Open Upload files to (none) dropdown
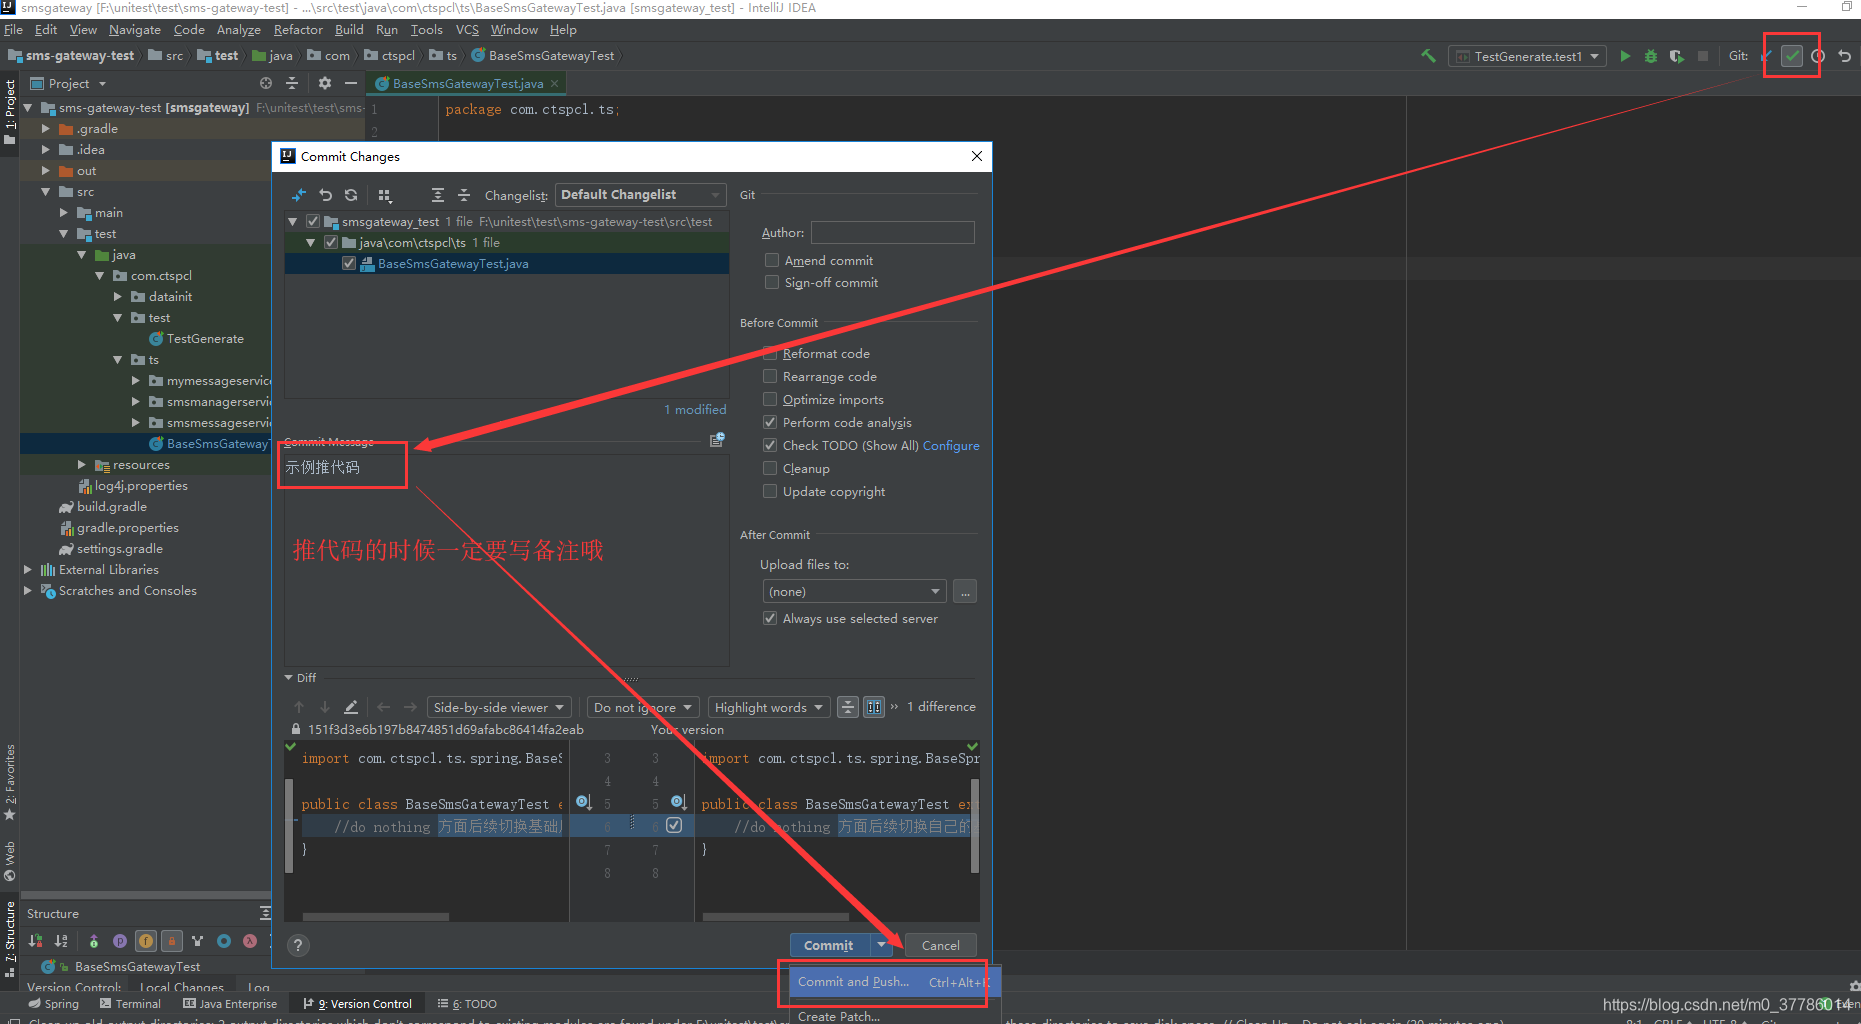The width and height of the screenshot is (1861, 1024). (x=854, y=591)
